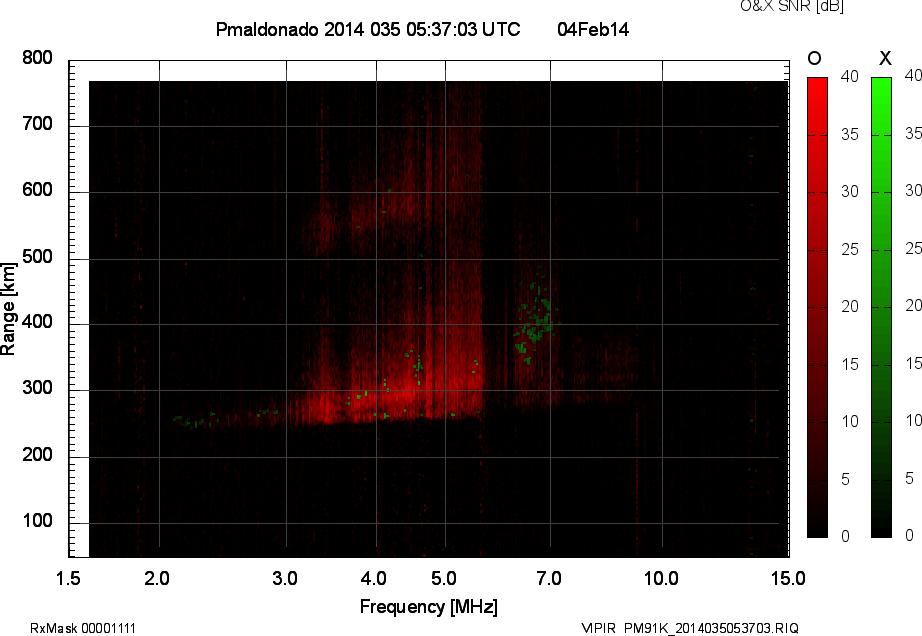Image resolution: width=922 pixels, height=636 pixels.
Task: Click the plot title 'Pmaldonado 2014 035 05:37:03 UTC'
Action: 368,29
